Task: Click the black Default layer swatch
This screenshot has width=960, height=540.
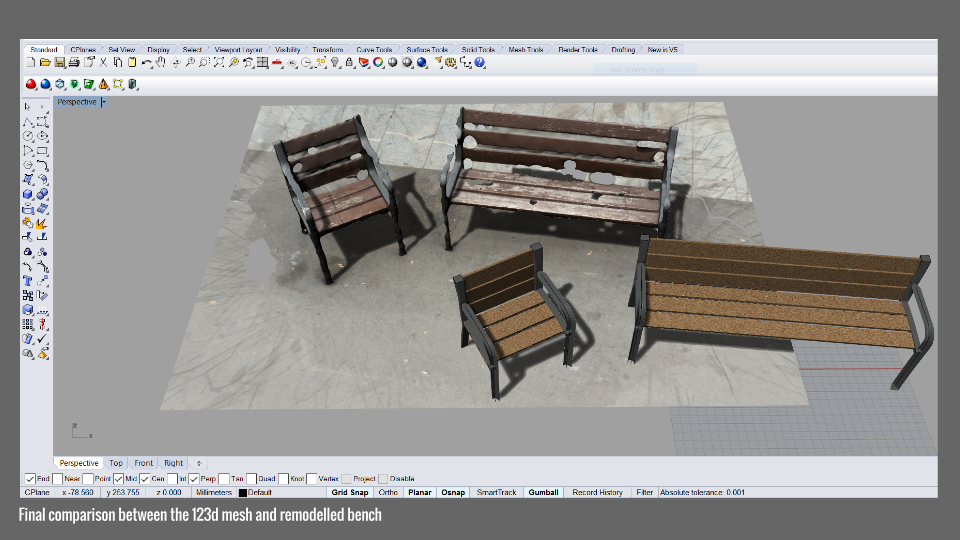Action: 242,492
